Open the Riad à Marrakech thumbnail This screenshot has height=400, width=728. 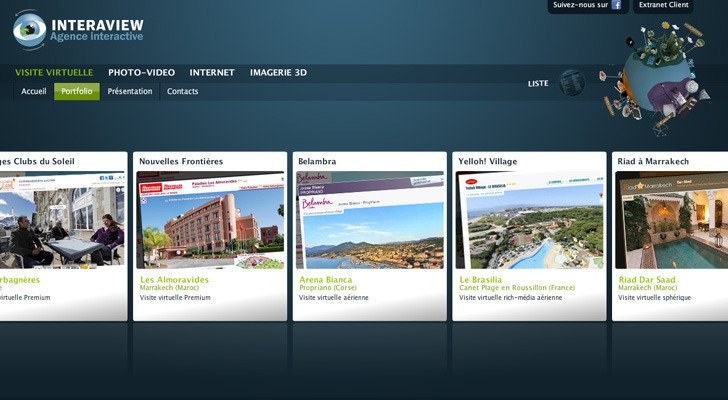(672, 220)
